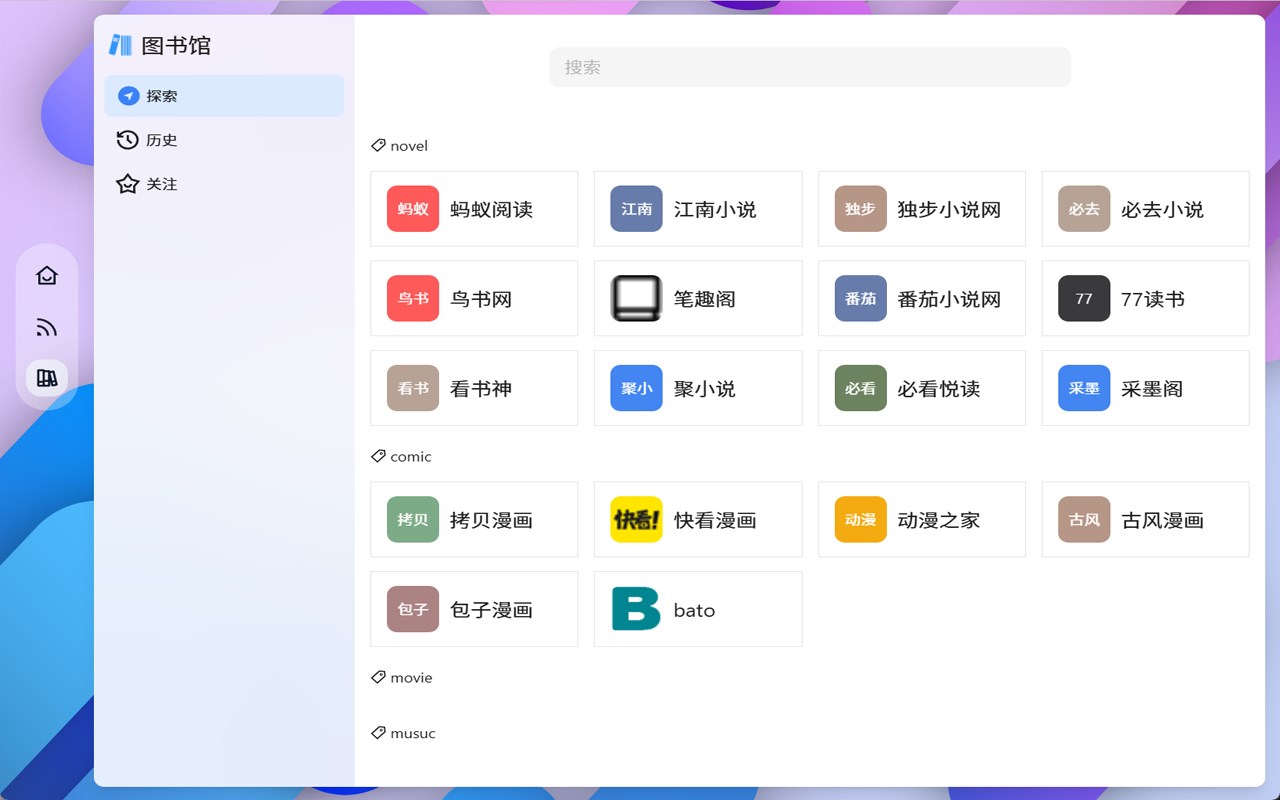Click the green 拷贝 source icon
Image resolution: width=1280 pixels, height=800 pixels.
tap(413, 519)
